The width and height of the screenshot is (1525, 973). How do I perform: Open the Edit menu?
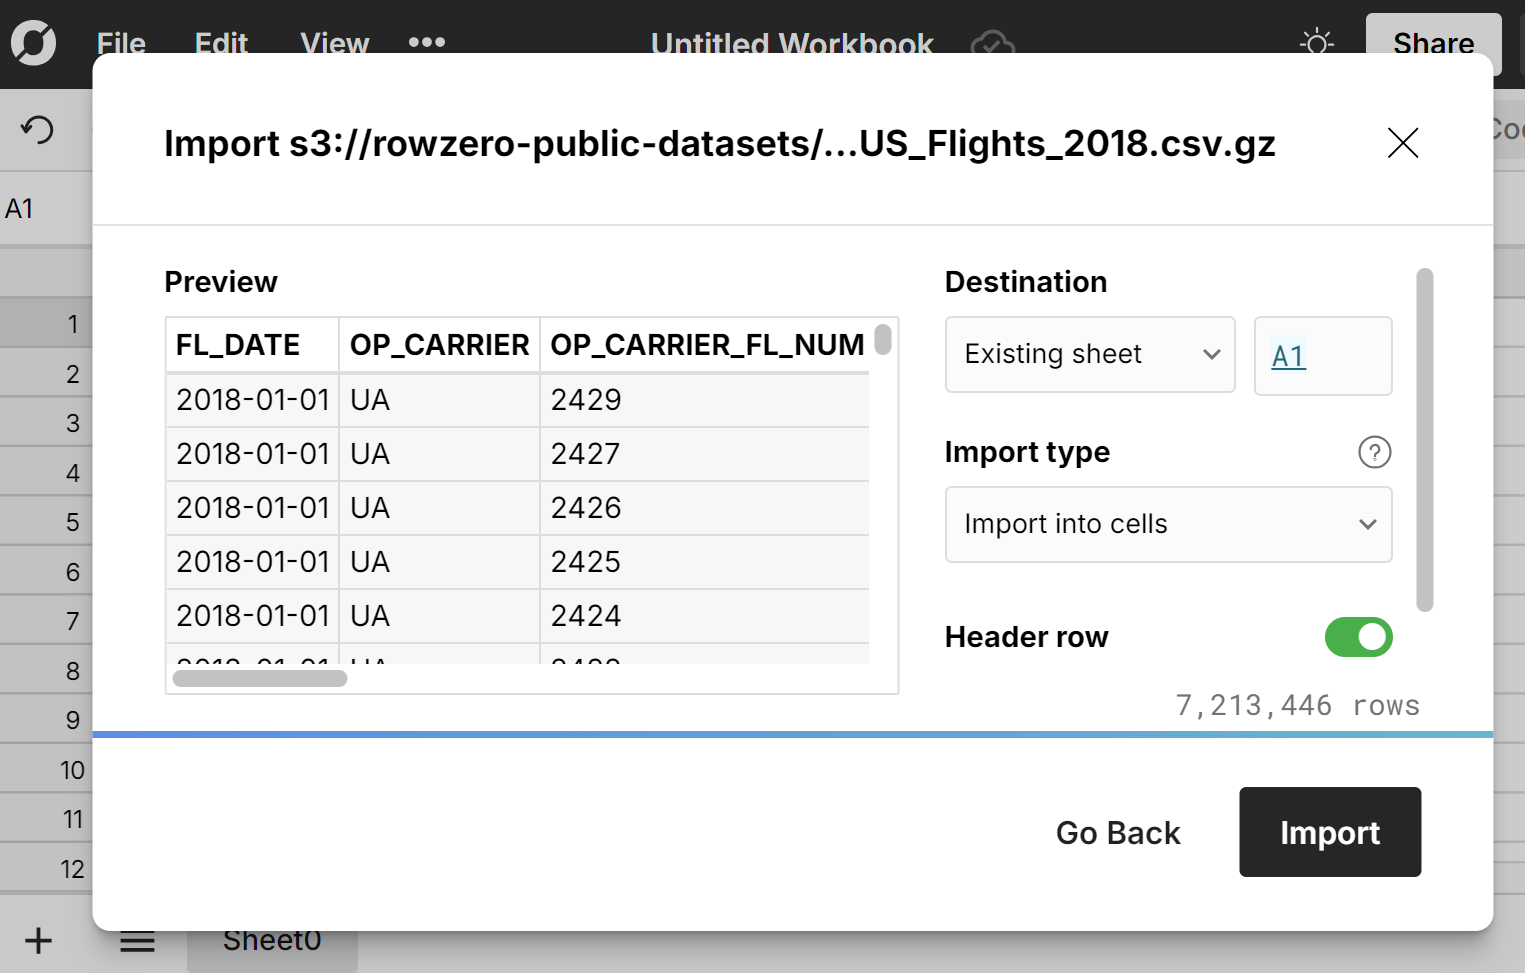point(221,44)
